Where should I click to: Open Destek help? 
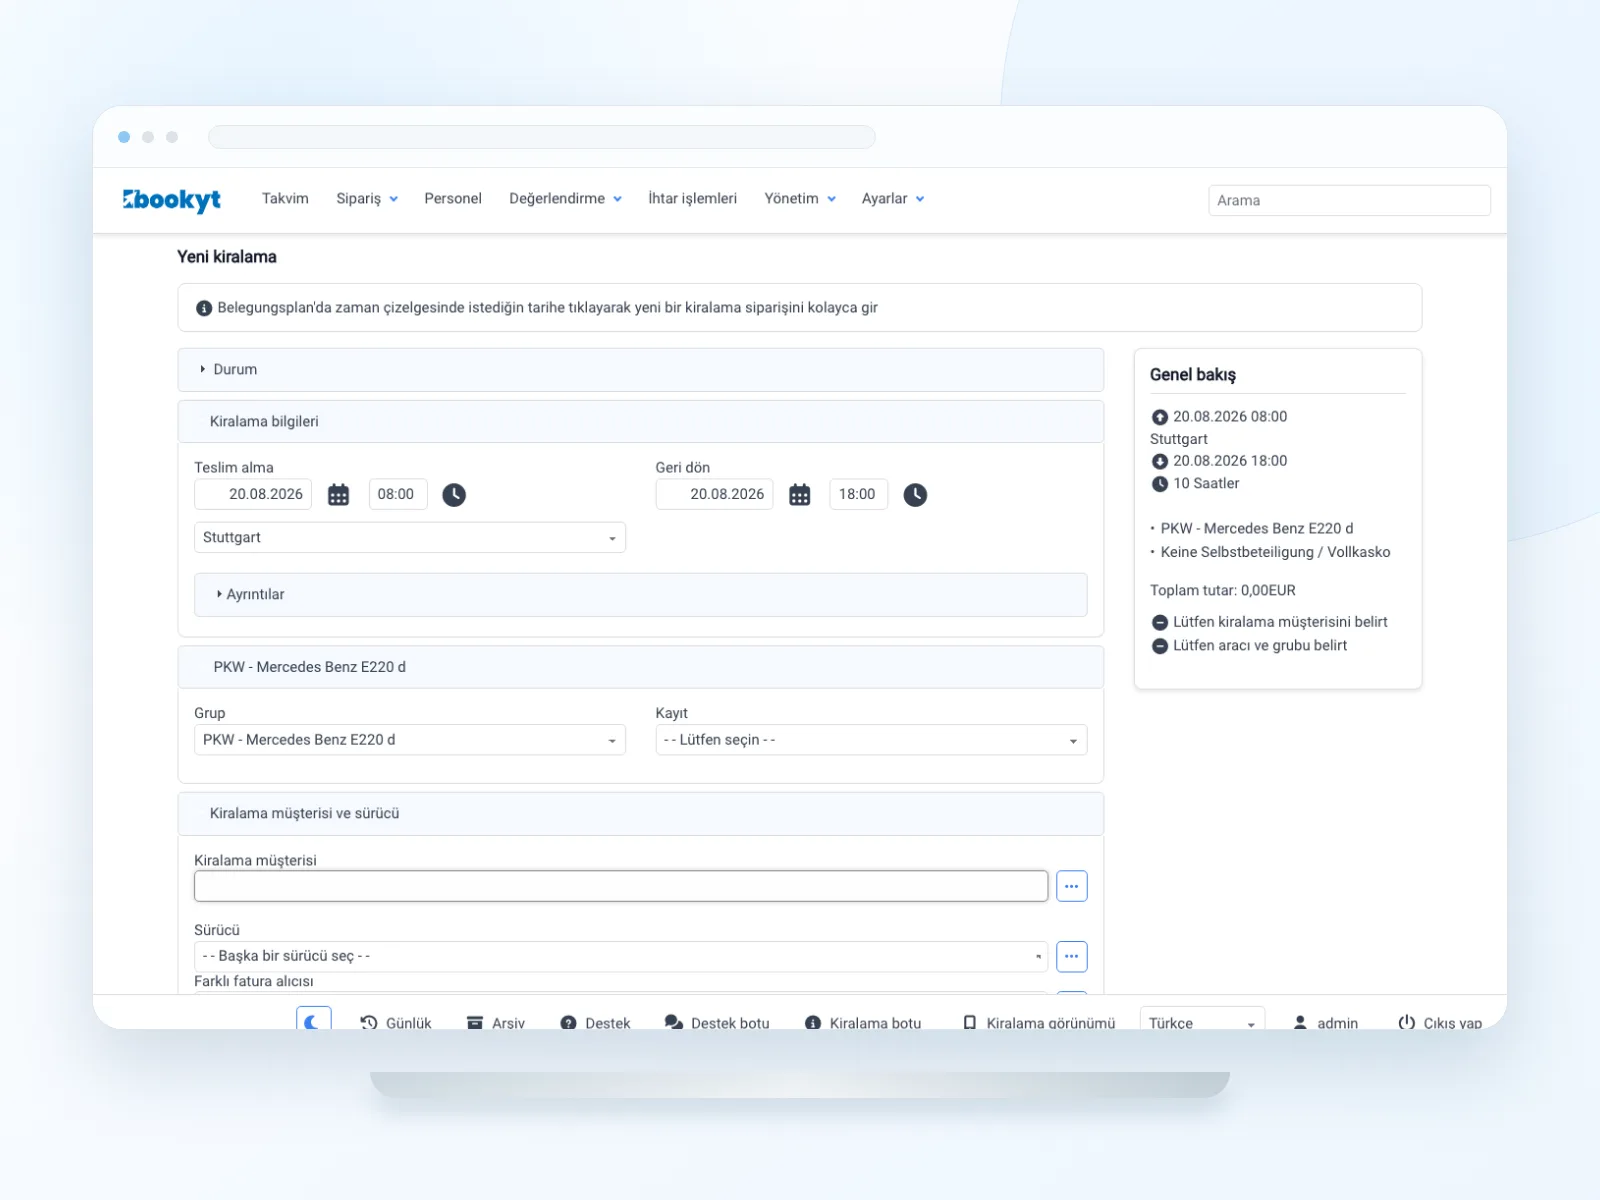pyautogui.click(x=596, y=1023)
